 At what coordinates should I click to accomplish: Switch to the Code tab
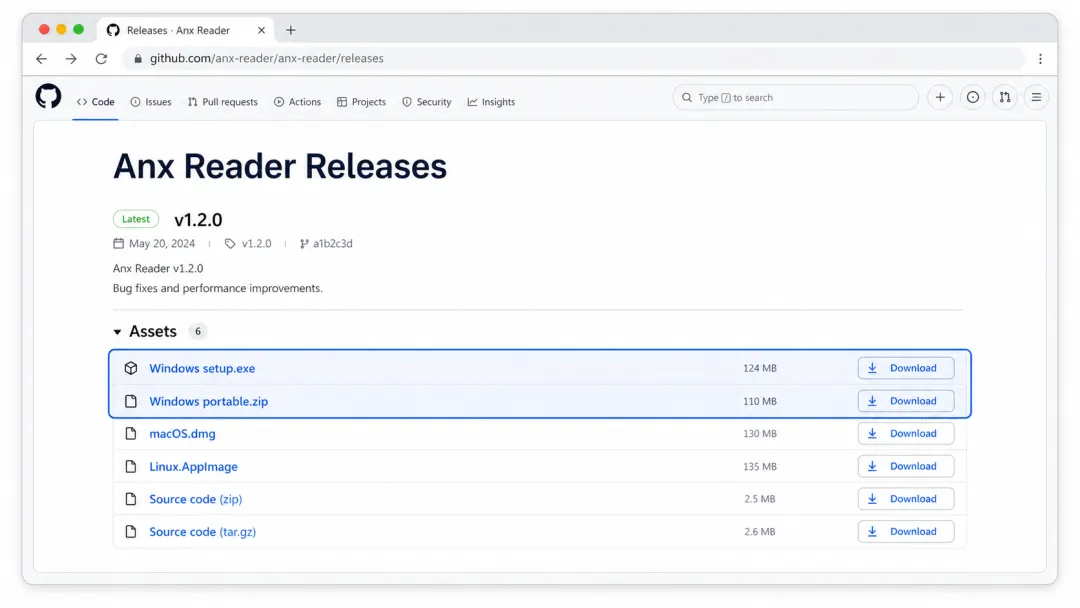tap(96, 102)
